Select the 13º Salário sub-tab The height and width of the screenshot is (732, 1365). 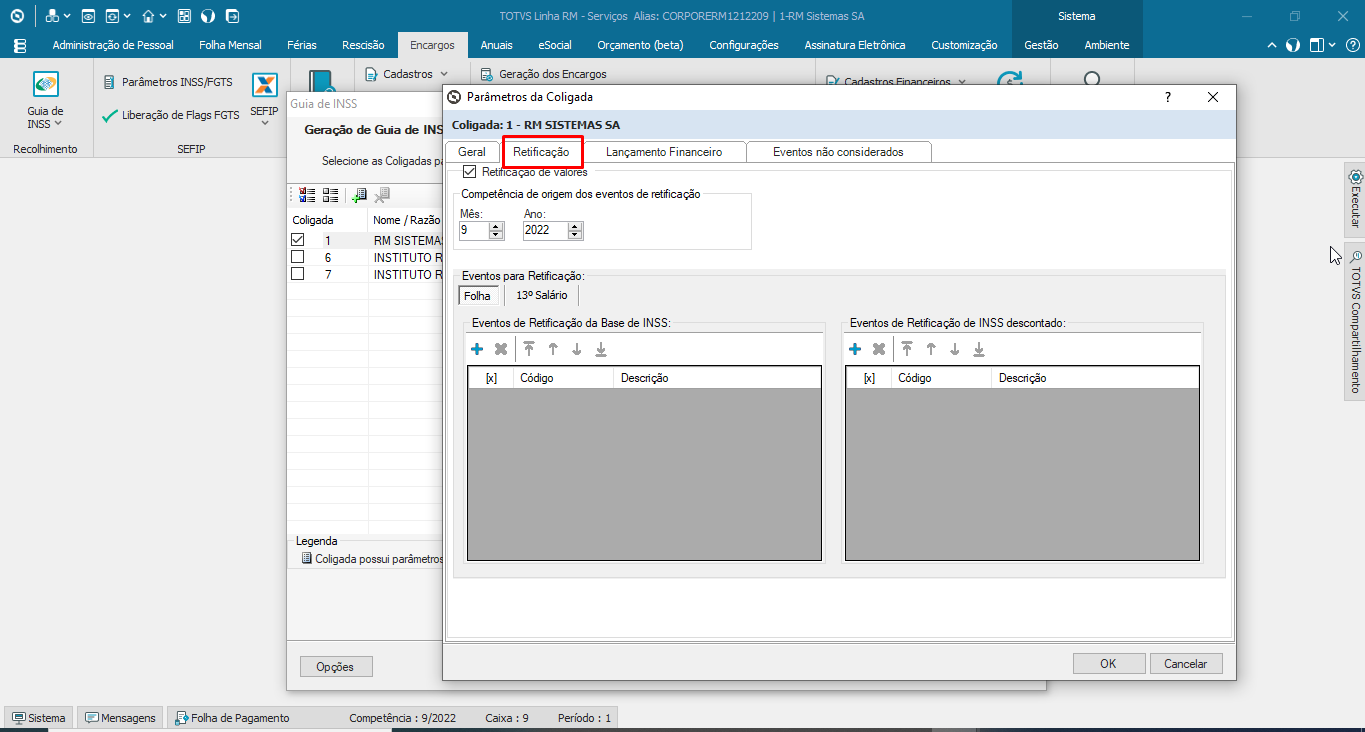pos(542,295)
